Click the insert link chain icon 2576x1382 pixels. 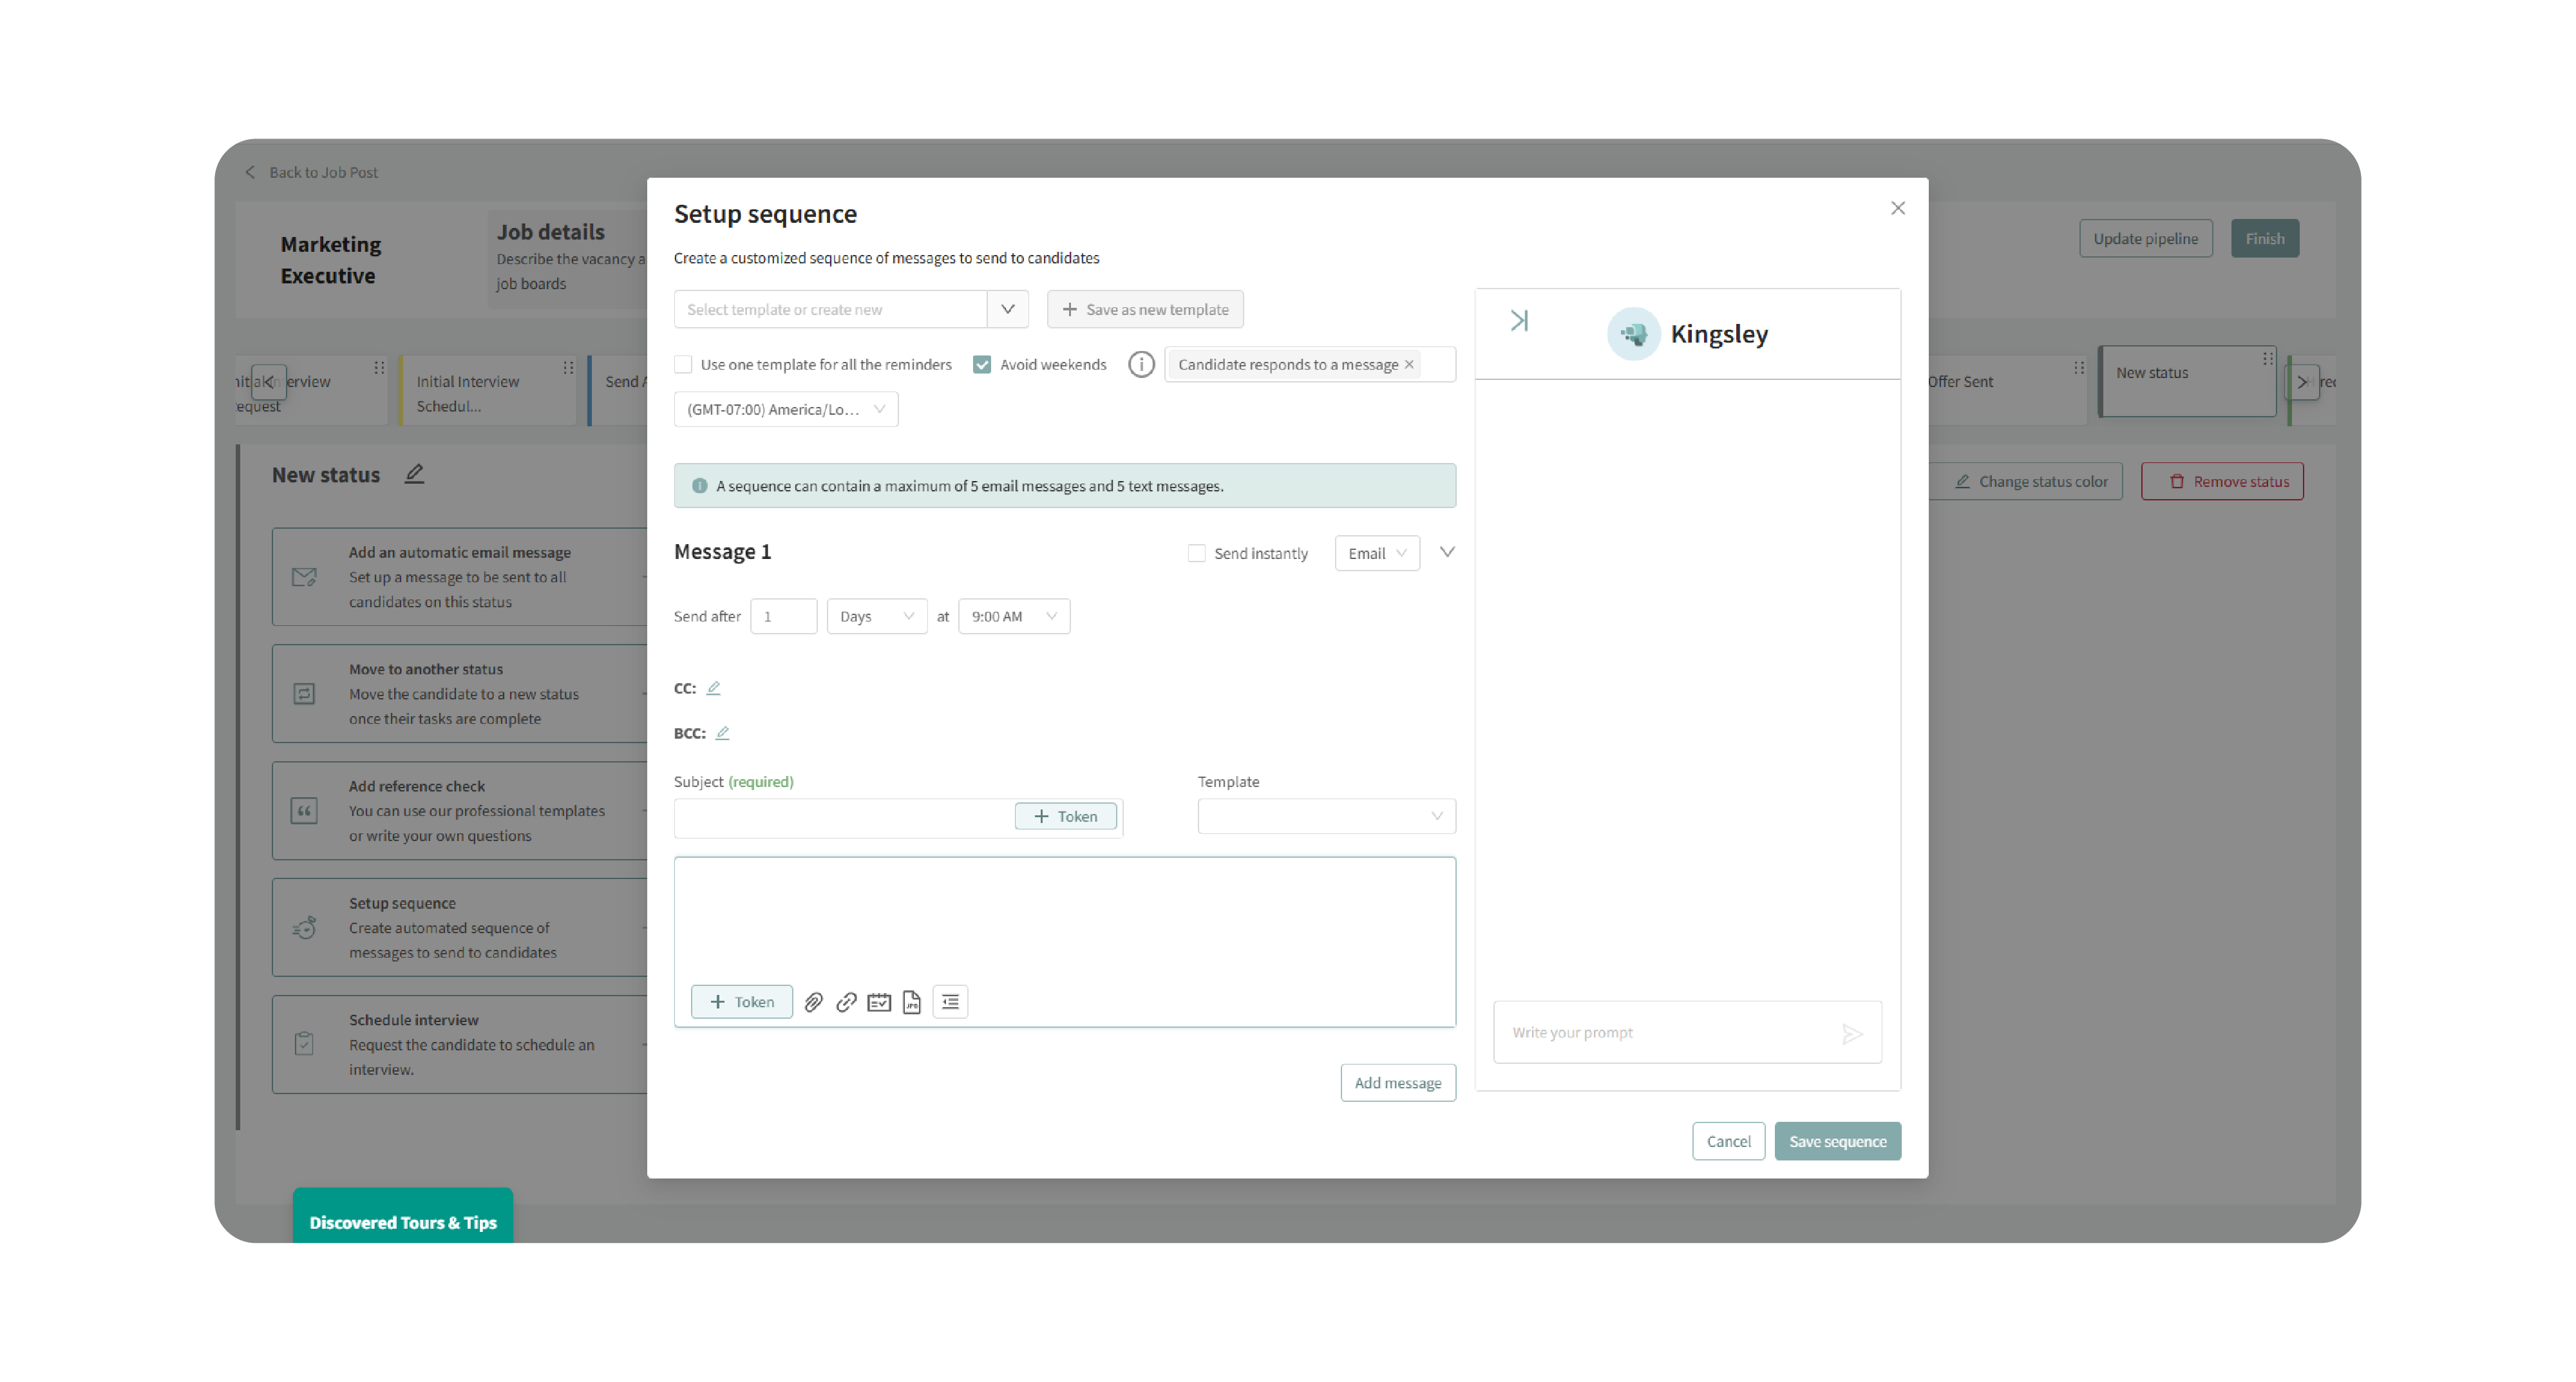pyautogui.click(x=846, y=1002)
